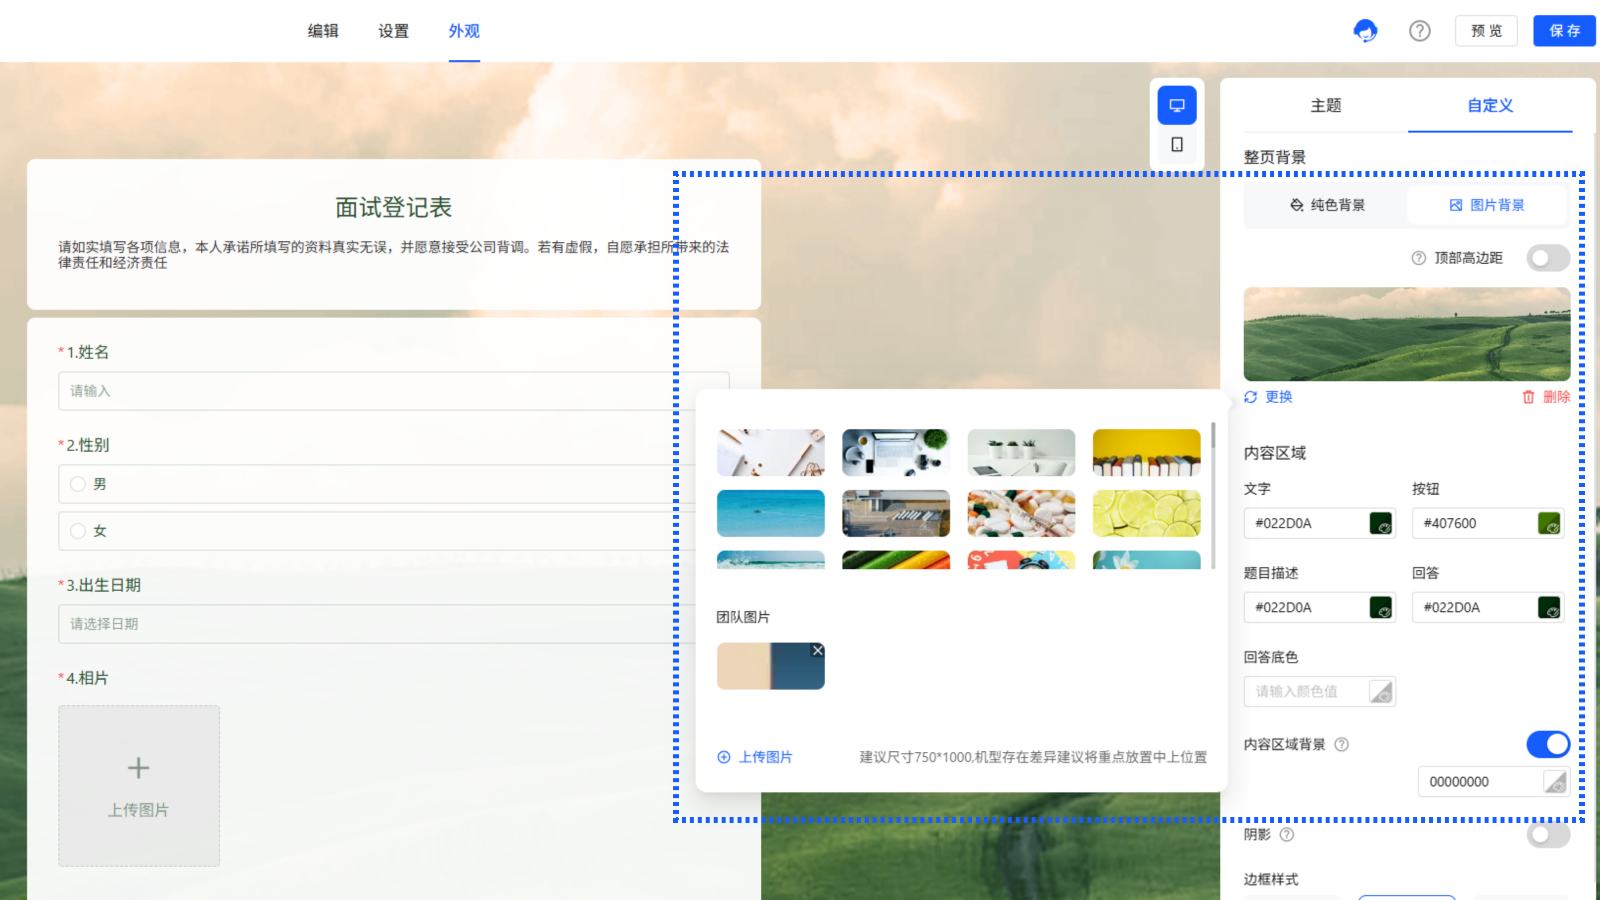Click the 保存 button

[x=1564, y=31]
